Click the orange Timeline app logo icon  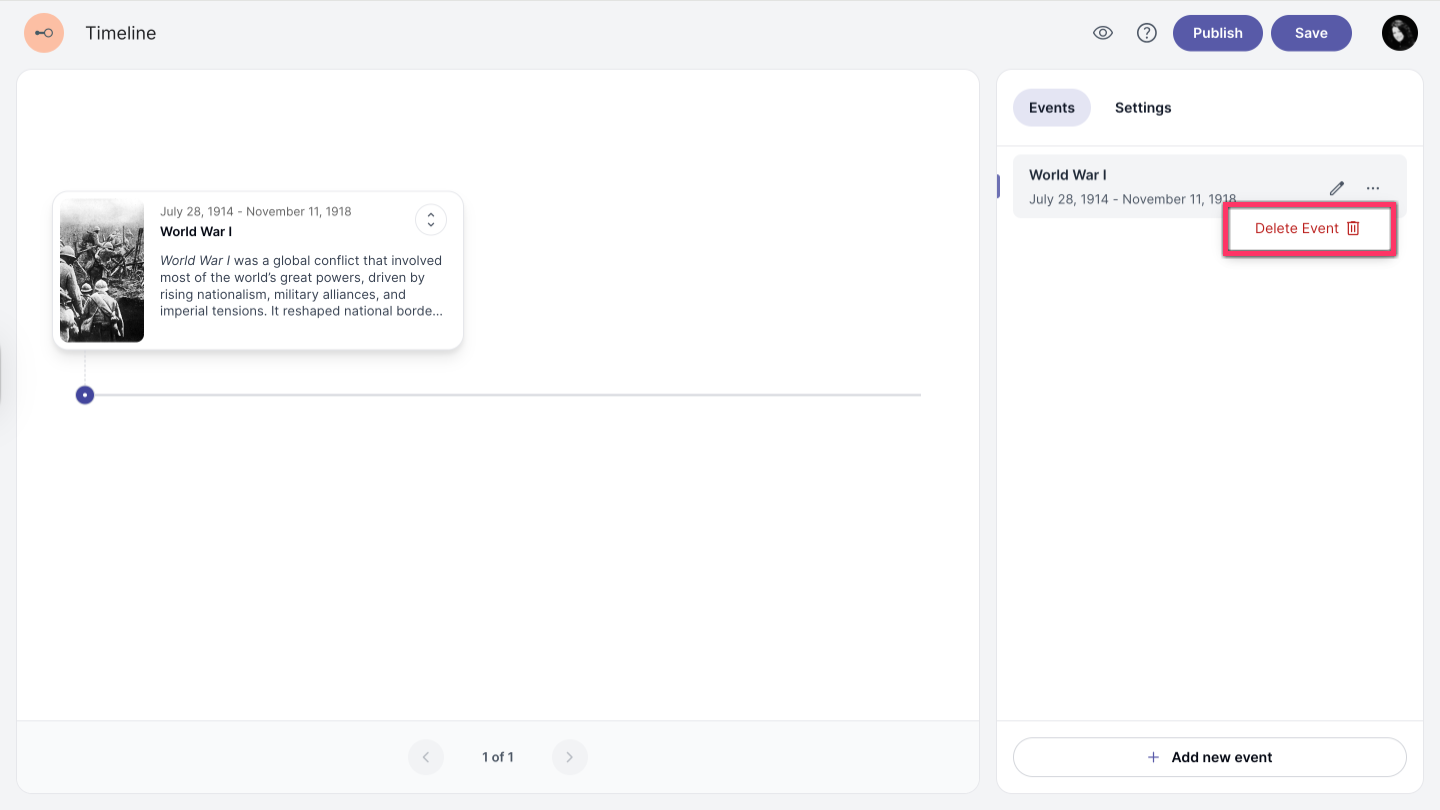tap(44, 33)
